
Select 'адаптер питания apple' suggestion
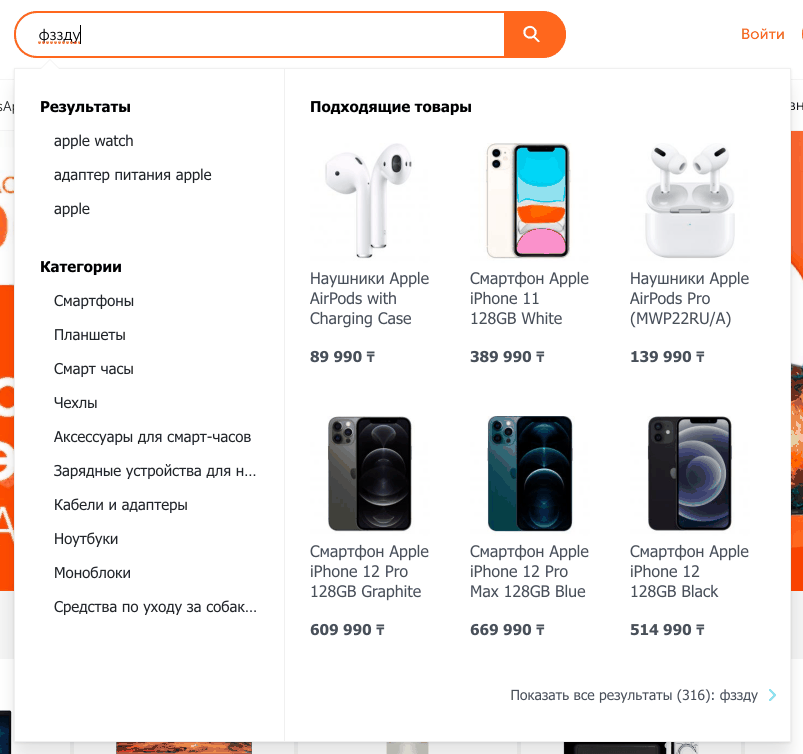[x=133, y=175]
